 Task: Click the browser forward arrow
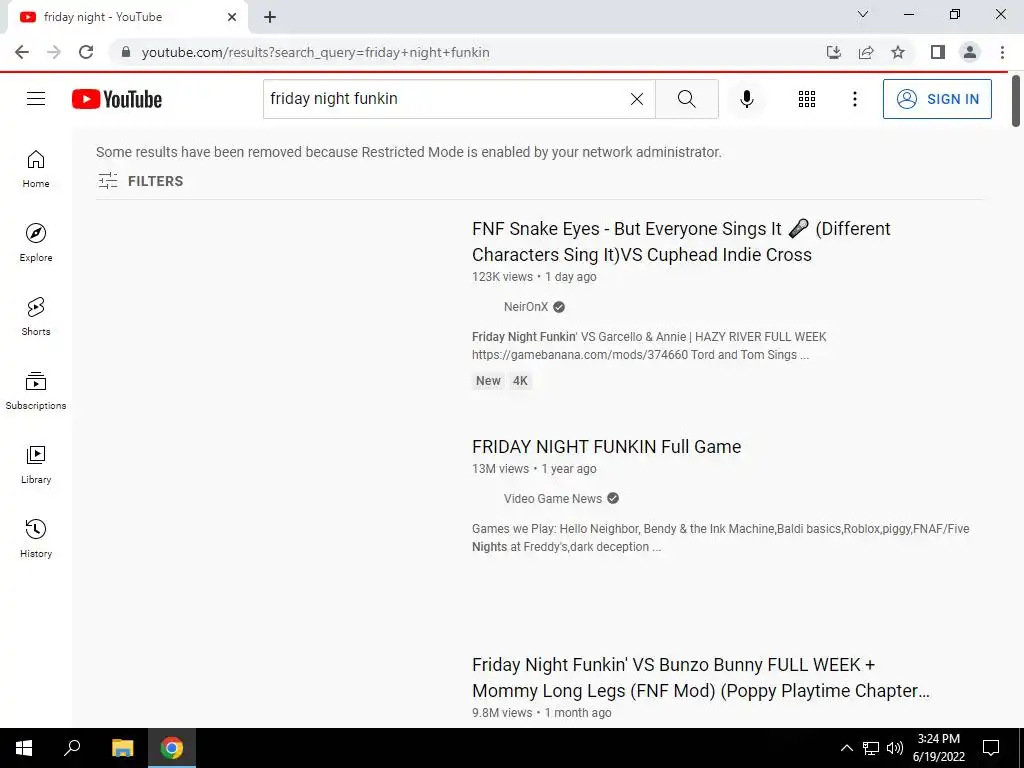click(x=54, y=52)
